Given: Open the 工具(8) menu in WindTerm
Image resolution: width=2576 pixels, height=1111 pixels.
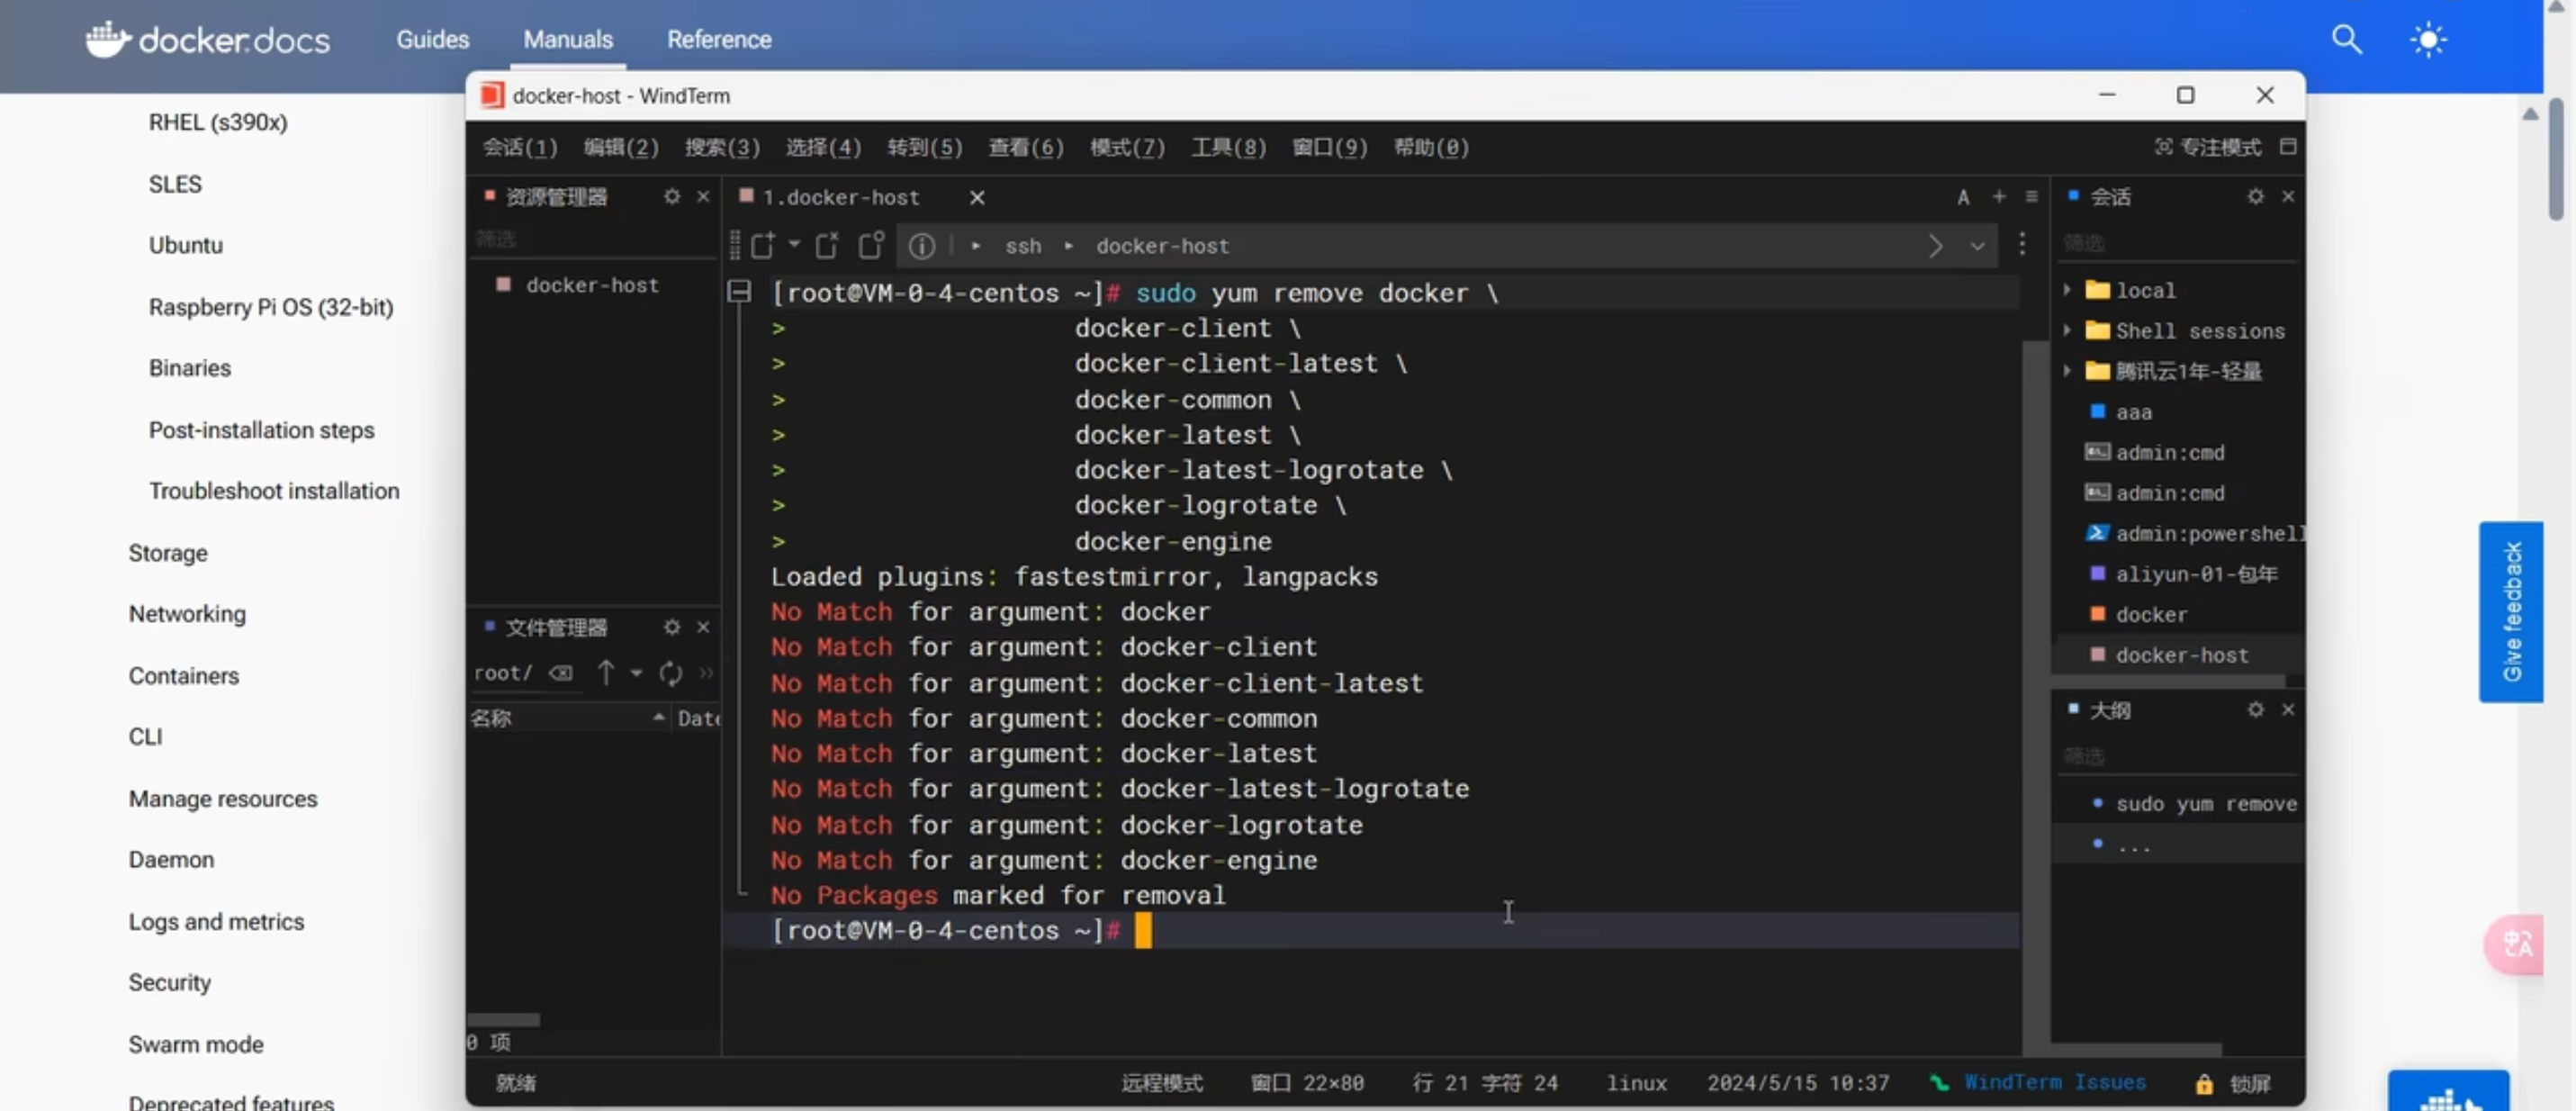Looking at the screenshot, I should pos(1228,148).
